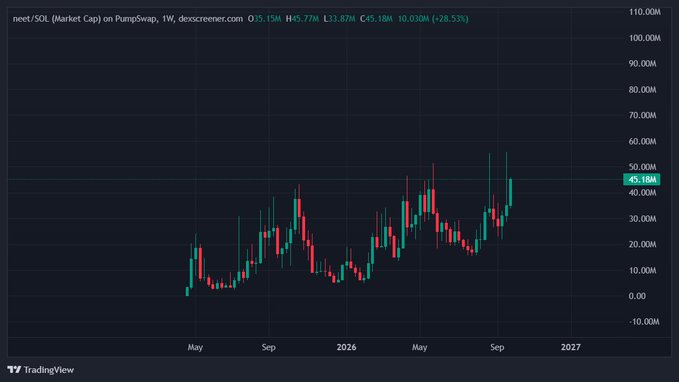Viewport: 679px width, 382px height.
Task: Click the low value 33.87M
Action: coord(342,19)
